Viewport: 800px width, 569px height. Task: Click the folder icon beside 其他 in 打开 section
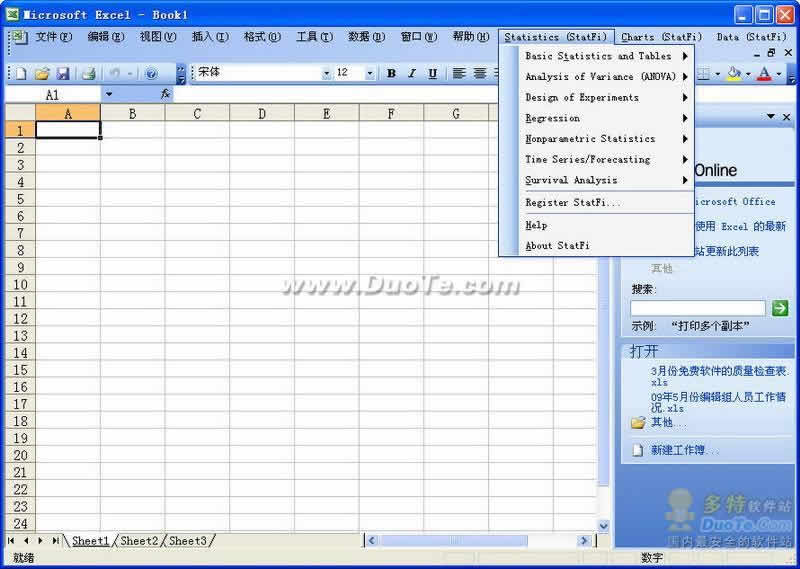[638, 423]
